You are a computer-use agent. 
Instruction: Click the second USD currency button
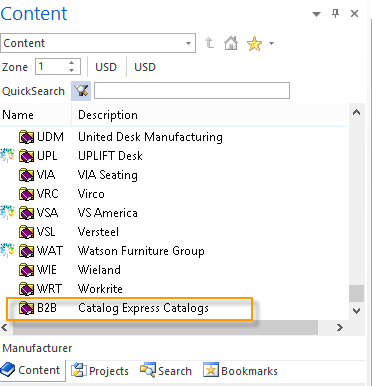click(x=145, y=67)
